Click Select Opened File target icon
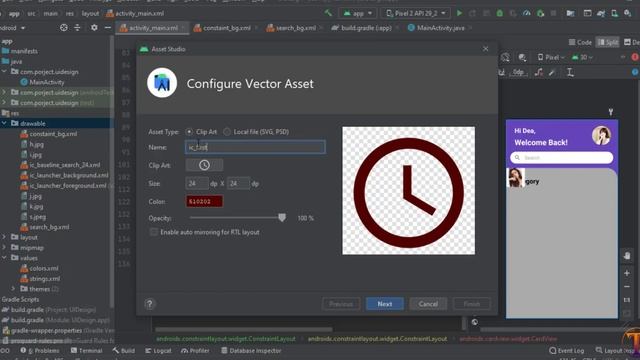The width and height of the screenshot is (640, 360). (x=64, y=28)
